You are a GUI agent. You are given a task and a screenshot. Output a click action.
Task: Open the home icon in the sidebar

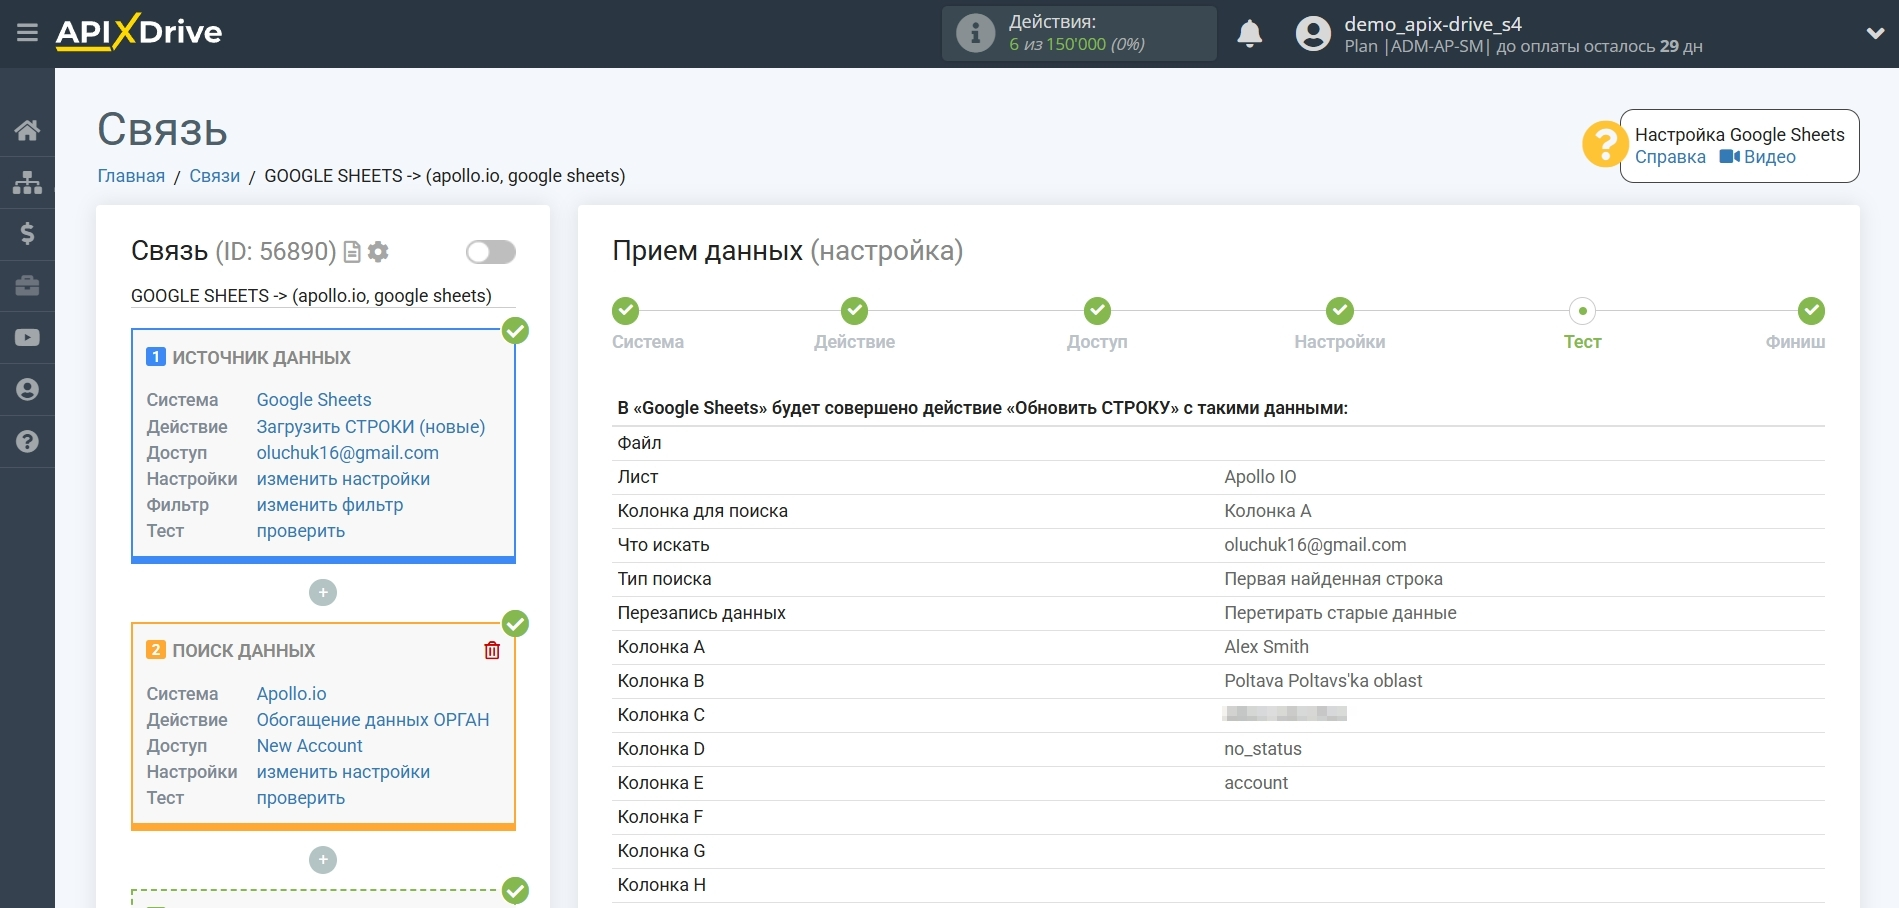[x=27, y=130]
